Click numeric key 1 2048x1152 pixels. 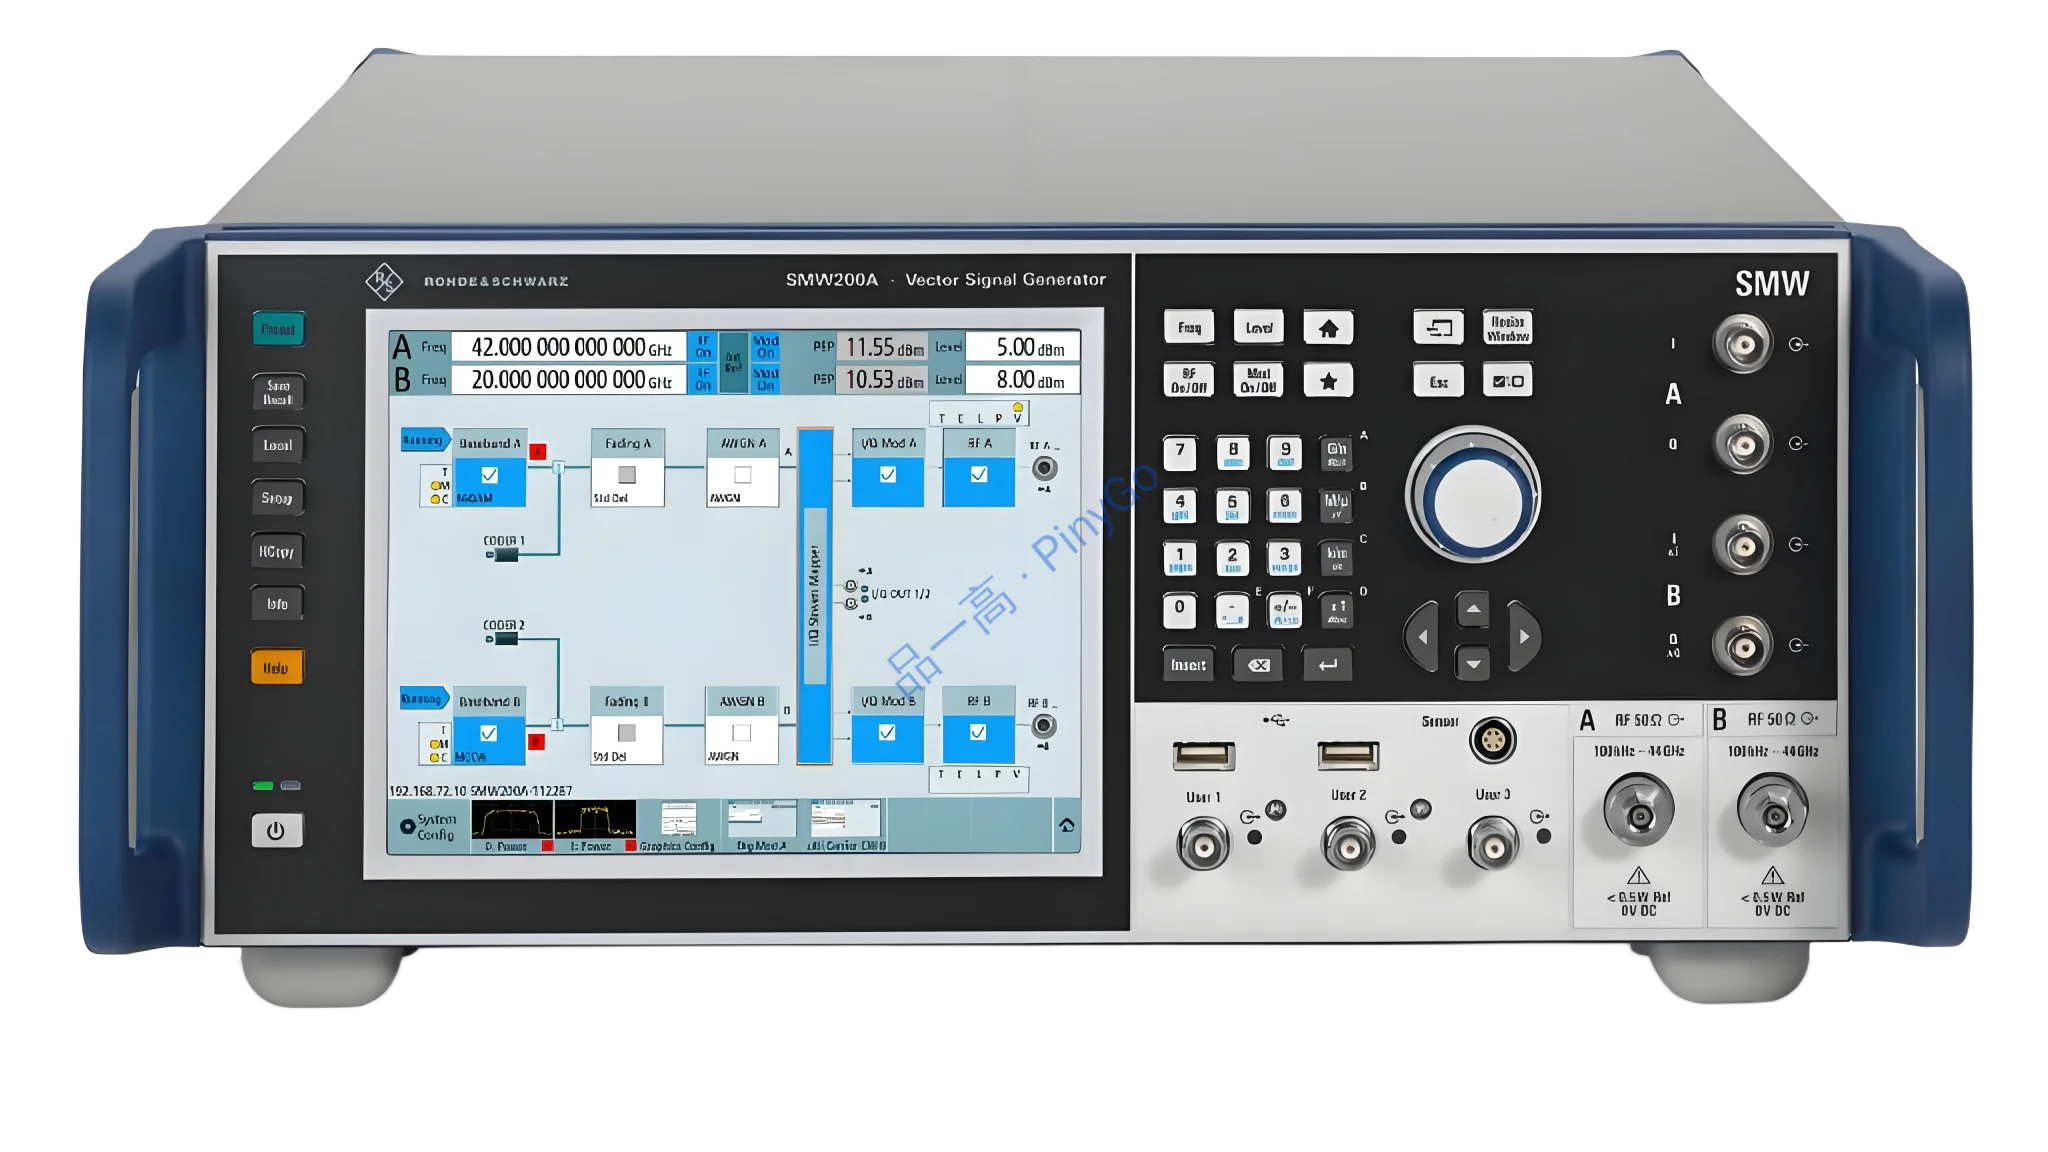(x=1180, y=558)
